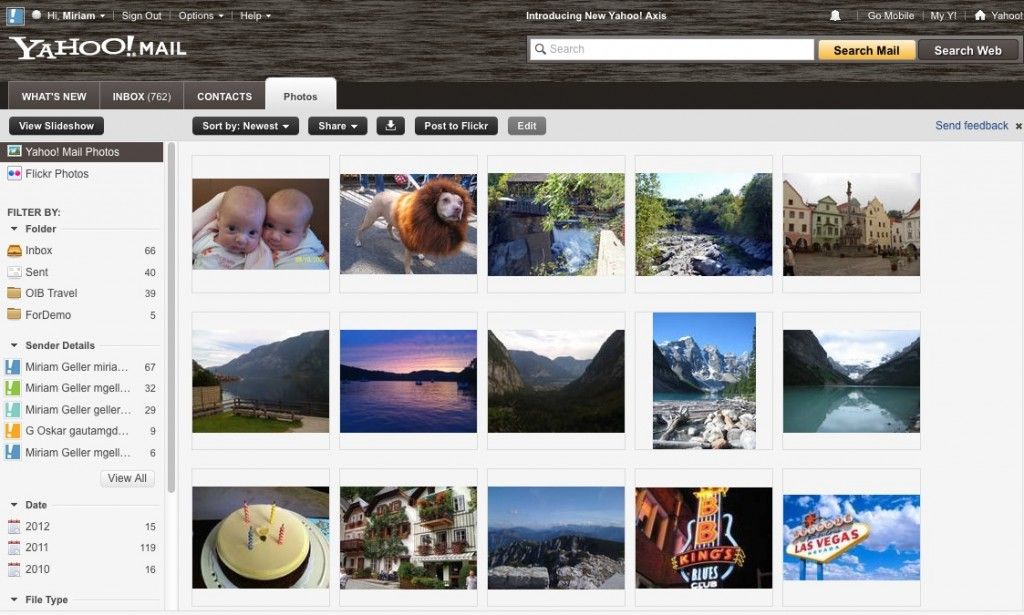Open the Sort by: Newest dropdown
This screenshot has width=1024, height=615.
pos(245,126)
